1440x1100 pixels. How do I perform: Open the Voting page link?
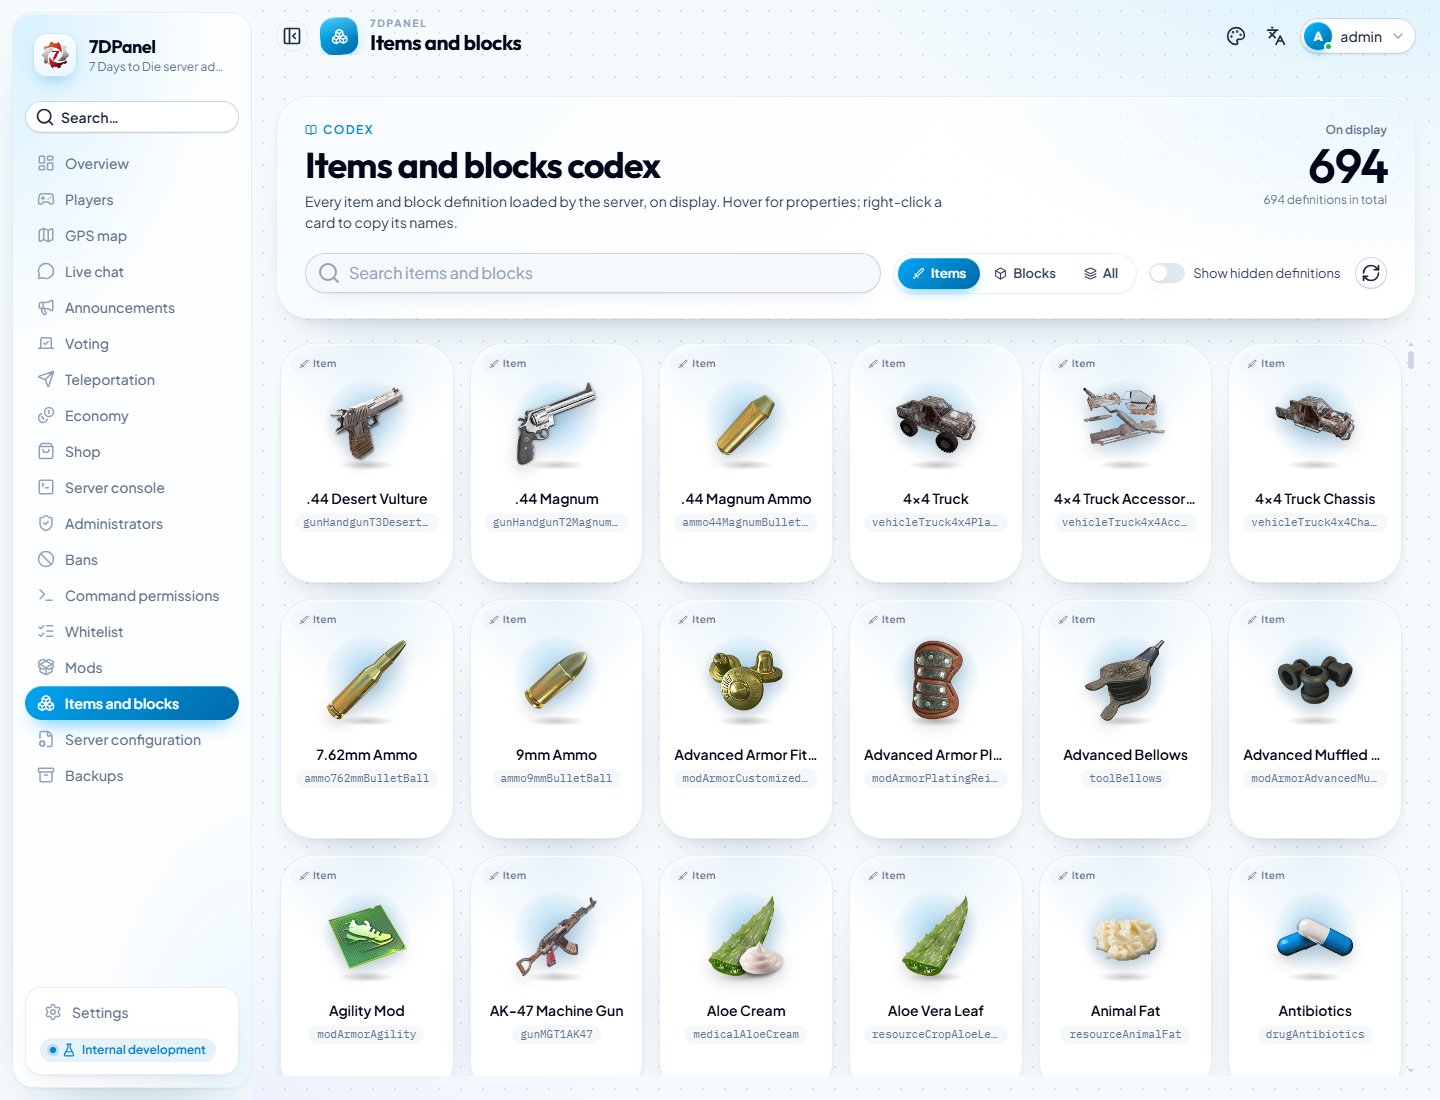132,343
